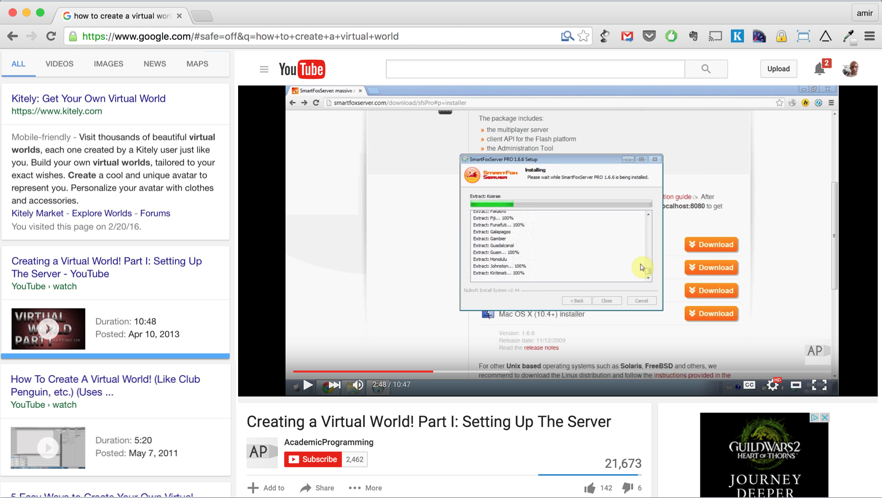The image size is (882, 498).
Task: Switch to the VIDEOS search tab
Action: click(60, 64)
